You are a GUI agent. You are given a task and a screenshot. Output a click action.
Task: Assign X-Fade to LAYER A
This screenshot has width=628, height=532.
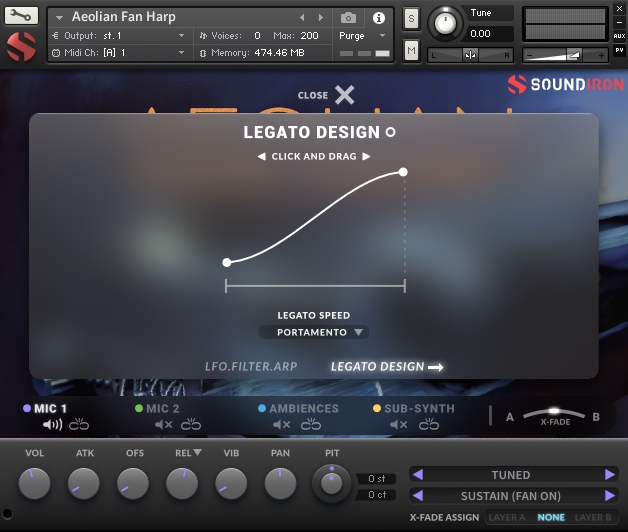click(x=507, y=518)
